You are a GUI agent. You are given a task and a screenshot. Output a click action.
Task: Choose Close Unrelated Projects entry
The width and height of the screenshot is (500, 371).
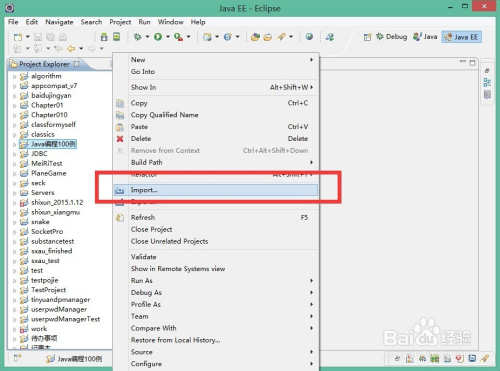[216, 241]
